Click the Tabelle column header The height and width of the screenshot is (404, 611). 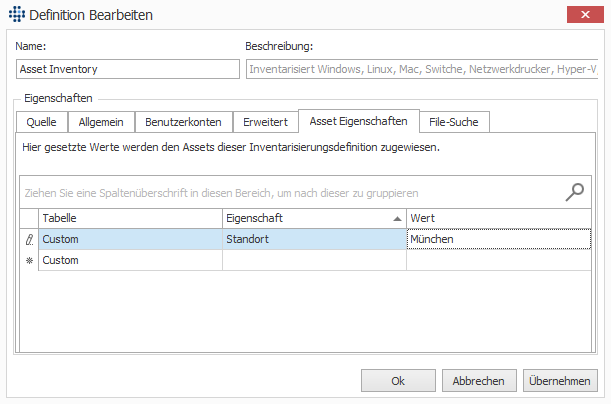pos(130,218)
